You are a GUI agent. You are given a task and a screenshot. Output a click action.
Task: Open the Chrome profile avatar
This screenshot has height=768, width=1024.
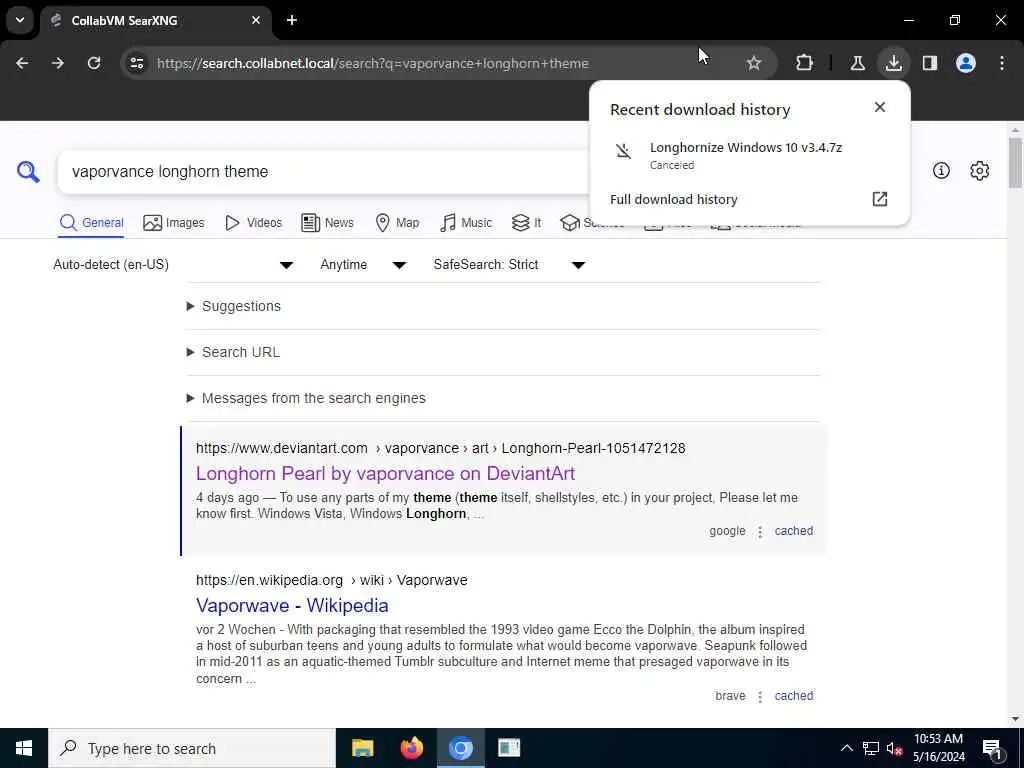[x=965, y=63]
